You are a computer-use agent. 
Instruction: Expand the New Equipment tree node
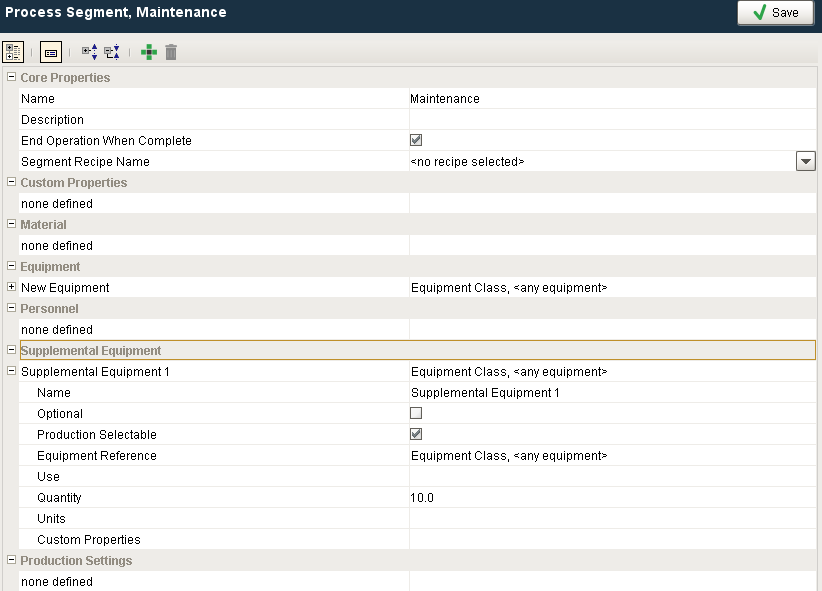[x=12, y=288]
